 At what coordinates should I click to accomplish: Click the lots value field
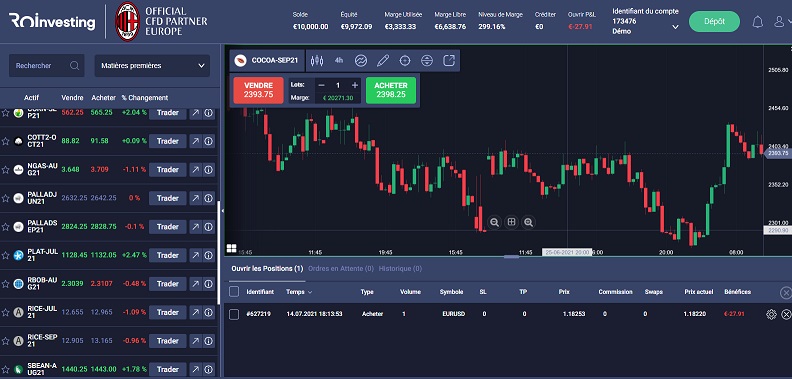pos(338,85)
